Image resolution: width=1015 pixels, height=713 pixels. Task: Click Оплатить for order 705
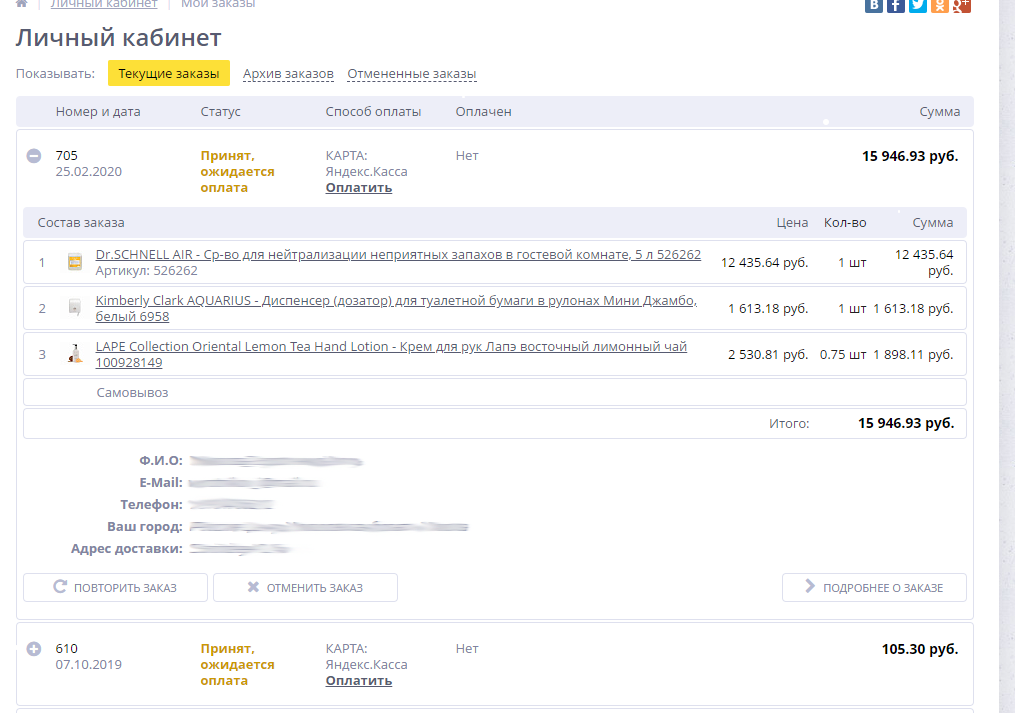[359, 188]
